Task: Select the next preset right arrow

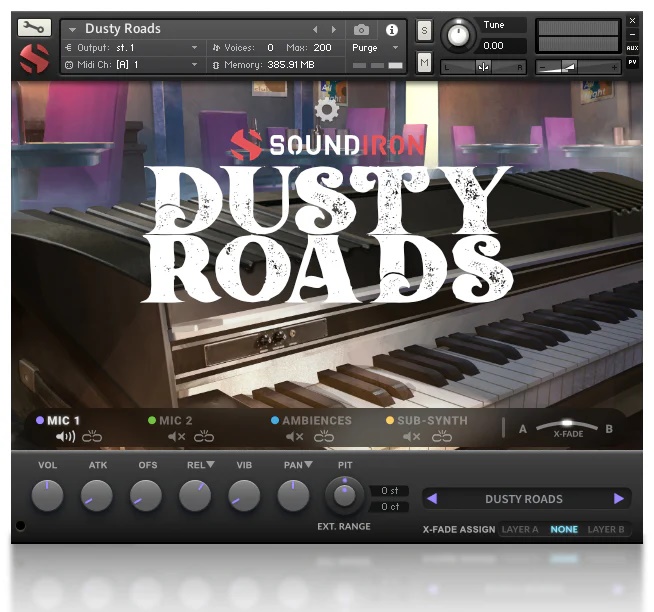Action: tap(619, 498)
